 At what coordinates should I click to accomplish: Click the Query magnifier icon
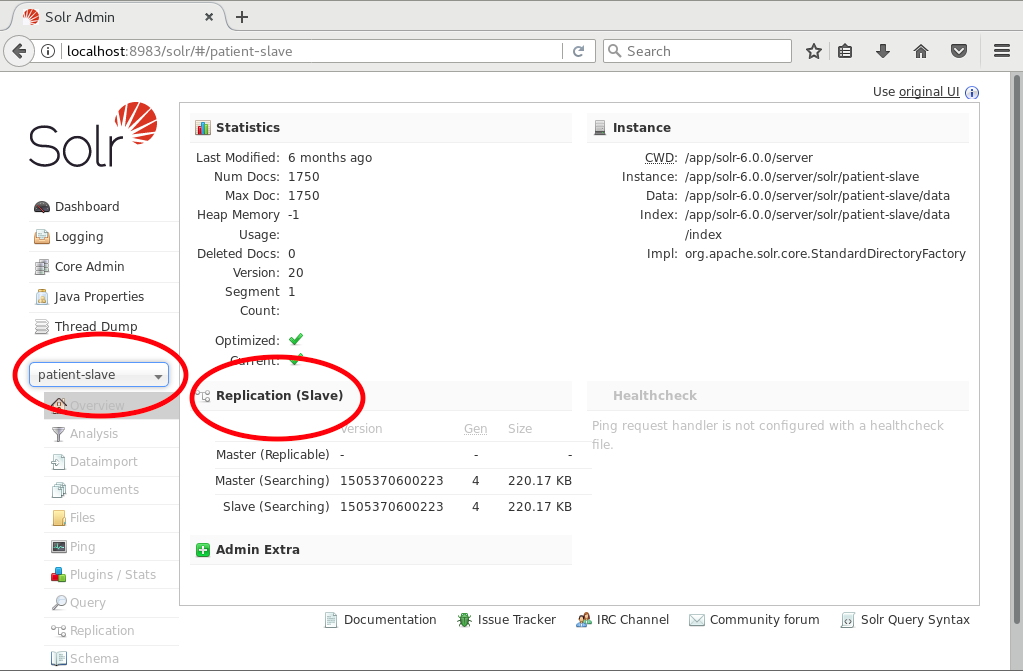[x=59, y=602]
